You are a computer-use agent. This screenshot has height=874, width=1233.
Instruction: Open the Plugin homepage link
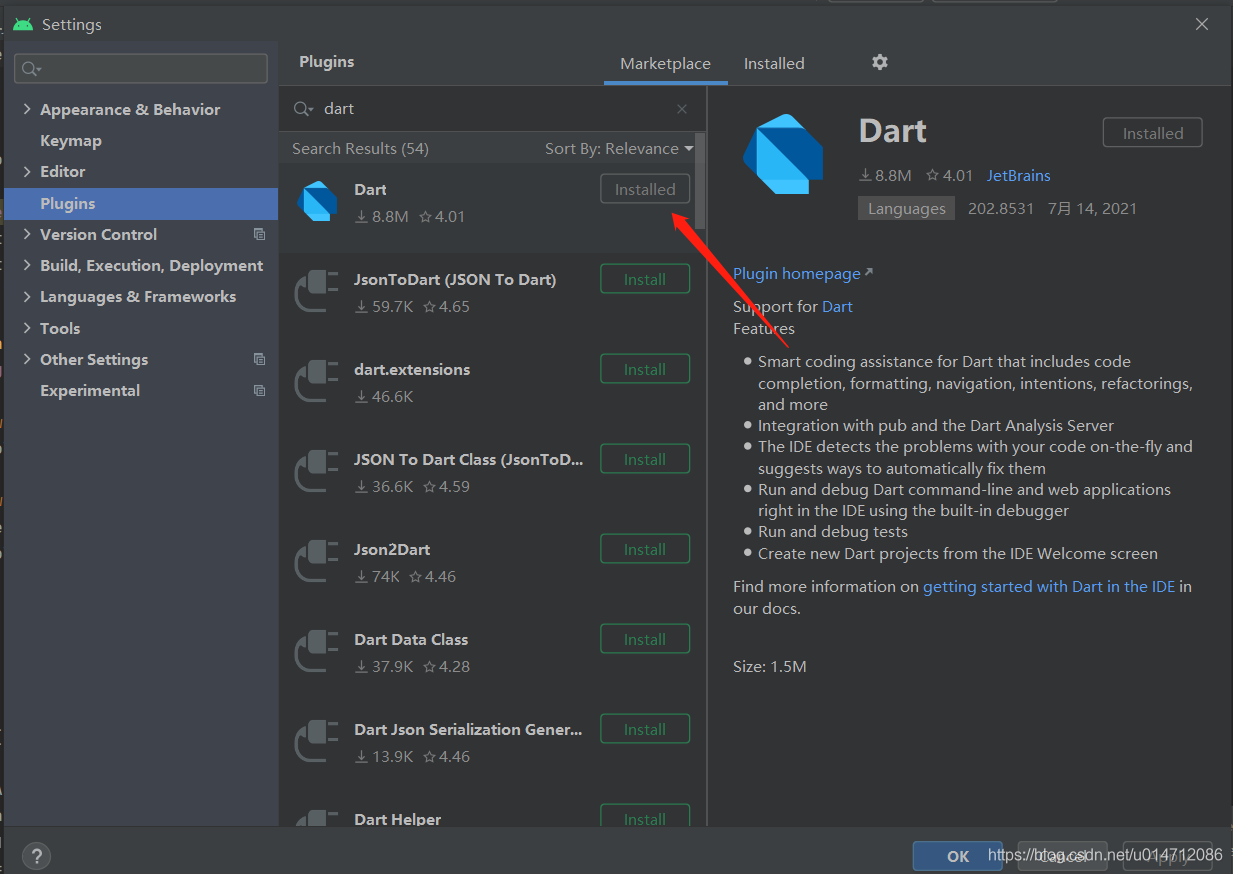pos(797,273)
